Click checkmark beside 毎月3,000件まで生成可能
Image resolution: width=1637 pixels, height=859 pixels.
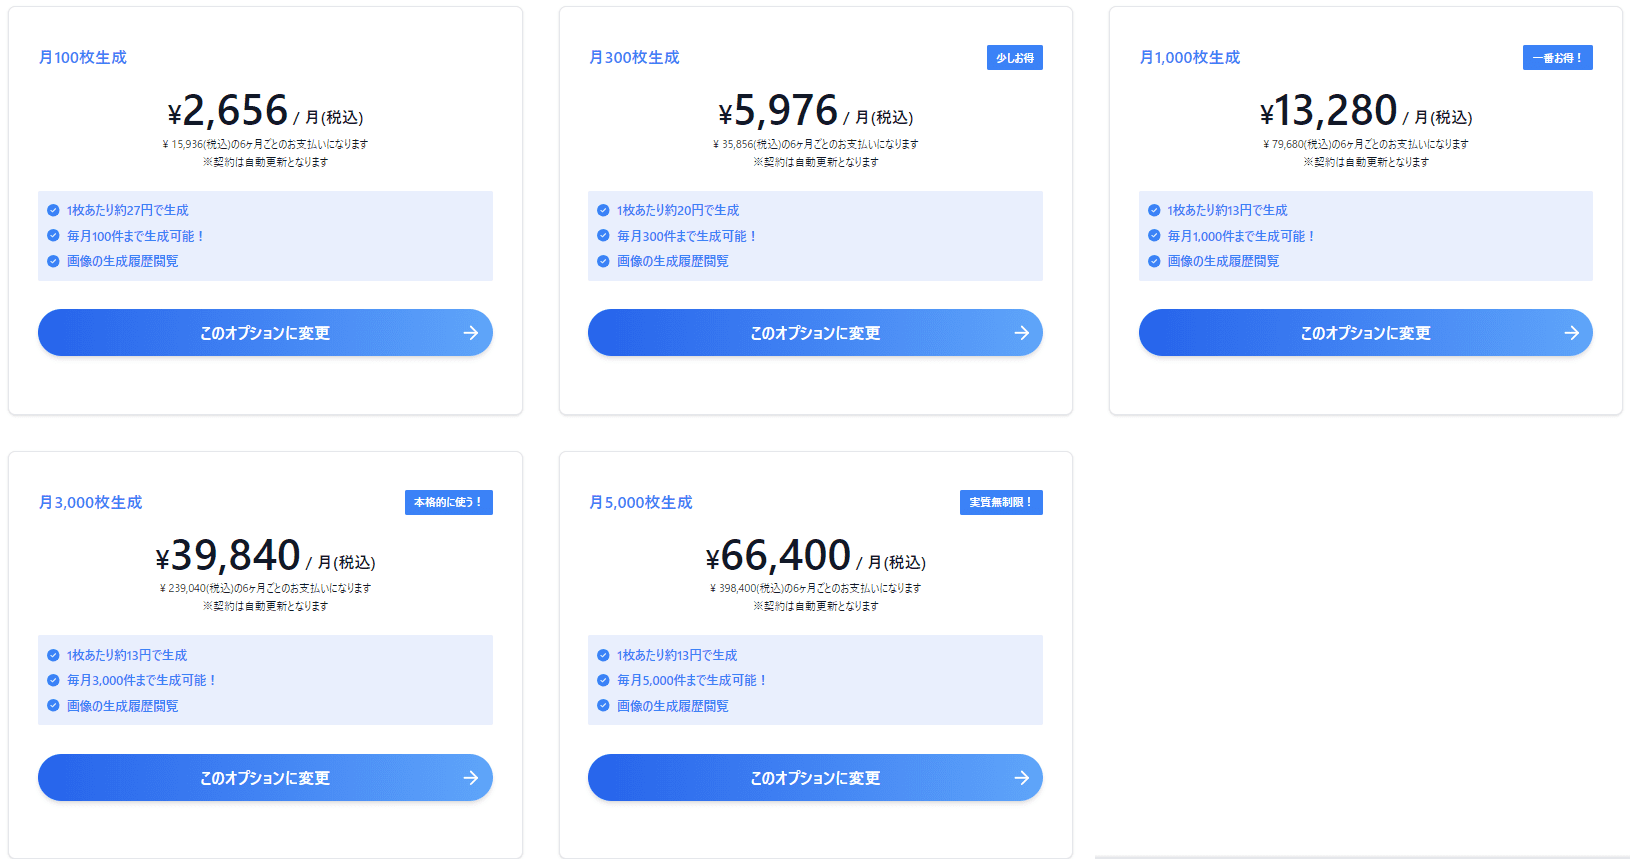53,680
